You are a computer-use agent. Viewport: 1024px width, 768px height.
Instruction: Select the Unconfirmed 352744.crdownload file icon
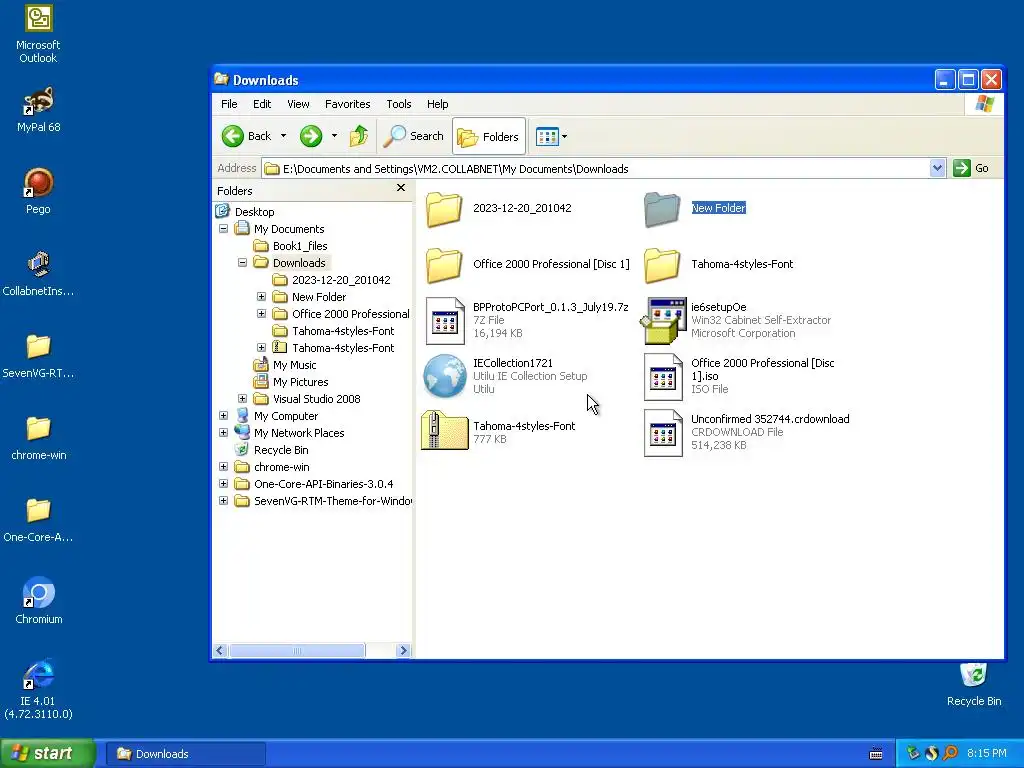663,433
